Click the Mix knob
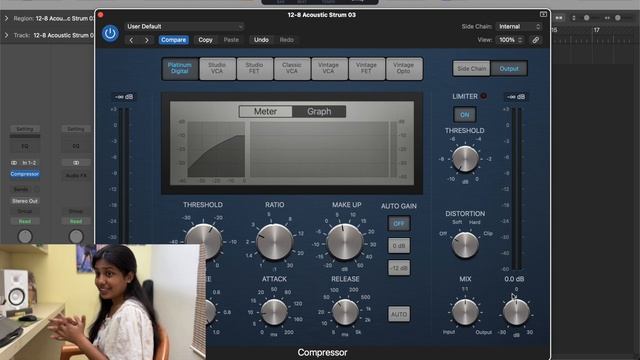640x360 pixels. 465,312
